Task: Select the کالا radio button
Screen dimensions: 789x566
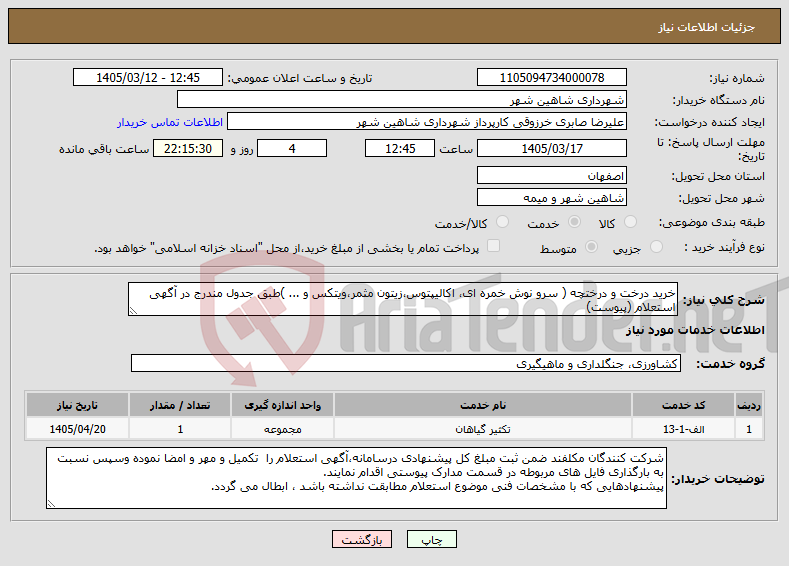Action: (630, 222)
